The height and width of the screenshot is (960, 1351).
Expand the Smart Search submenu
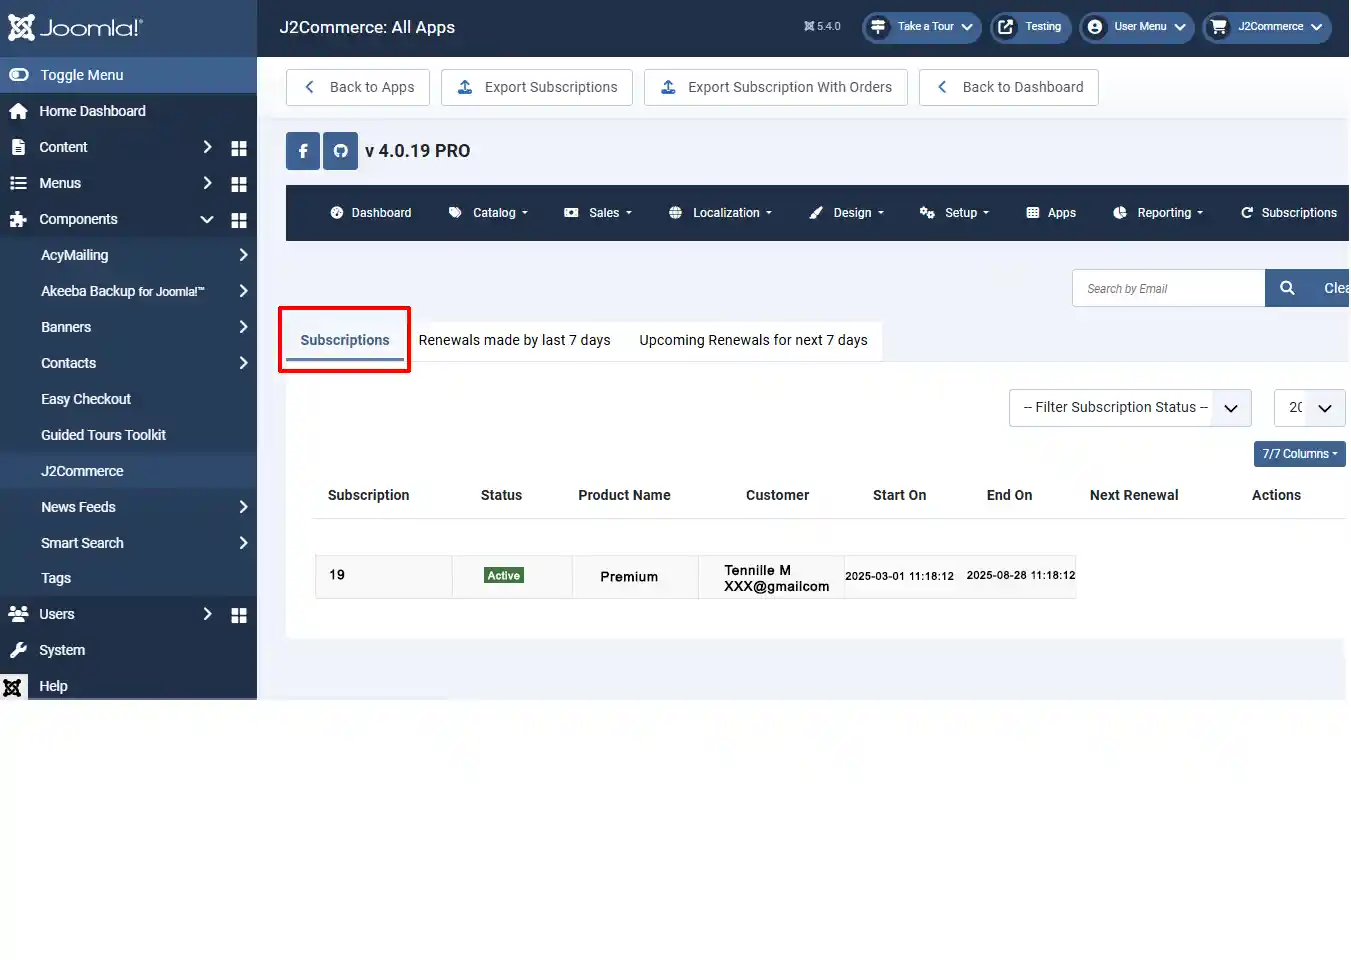pos(243,543)
